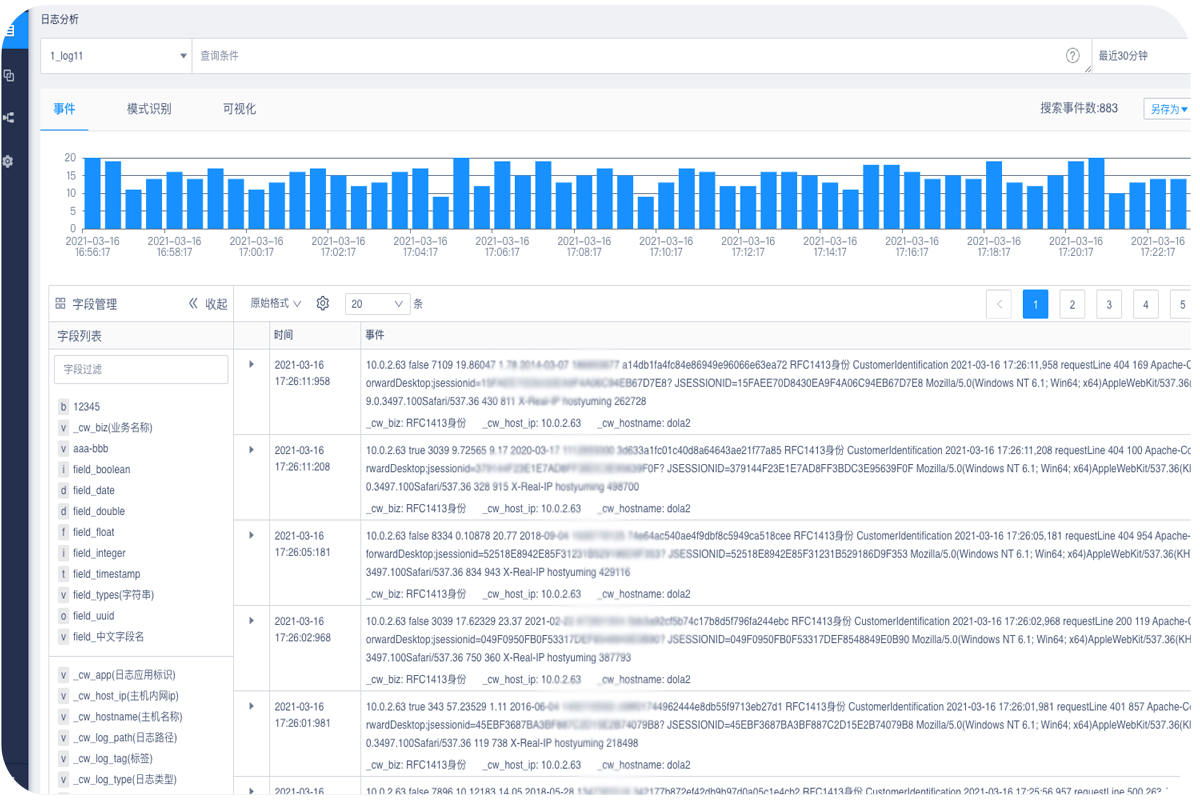Switch to the 可视化 tab
This screenshot has width=1200, height=800.
239,109
